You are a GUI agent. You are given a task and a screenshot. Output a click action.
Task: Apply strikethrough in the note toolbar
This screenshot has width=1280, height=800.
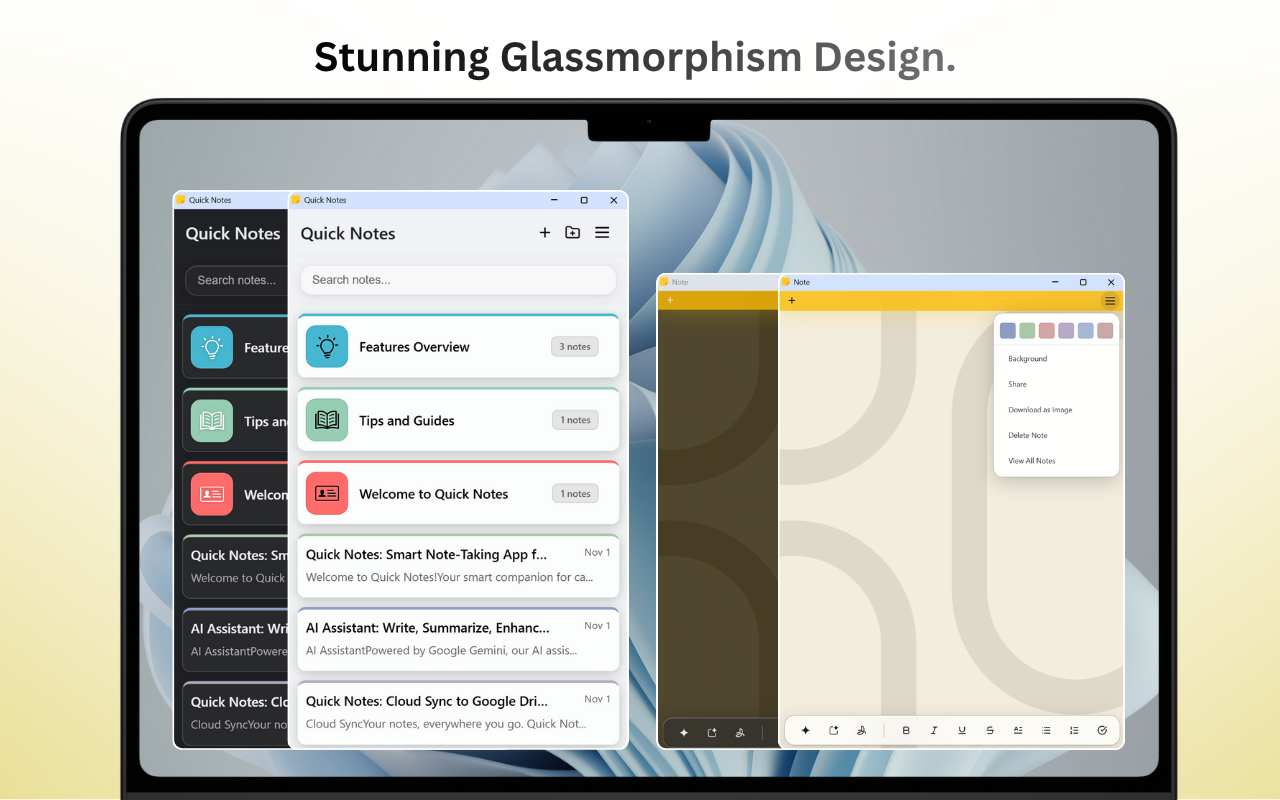coord(990,731)
